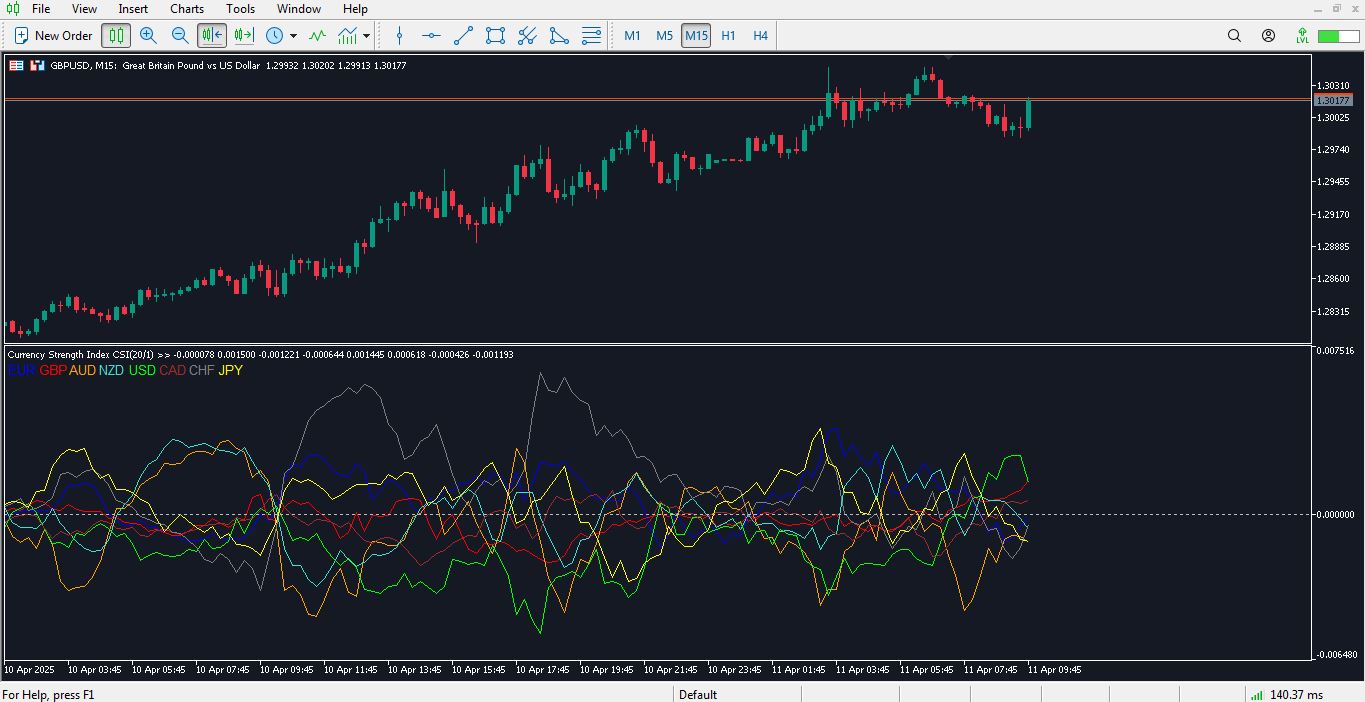Enable chart auto scroll
1365x702 pixels.
tap(210, 35)
